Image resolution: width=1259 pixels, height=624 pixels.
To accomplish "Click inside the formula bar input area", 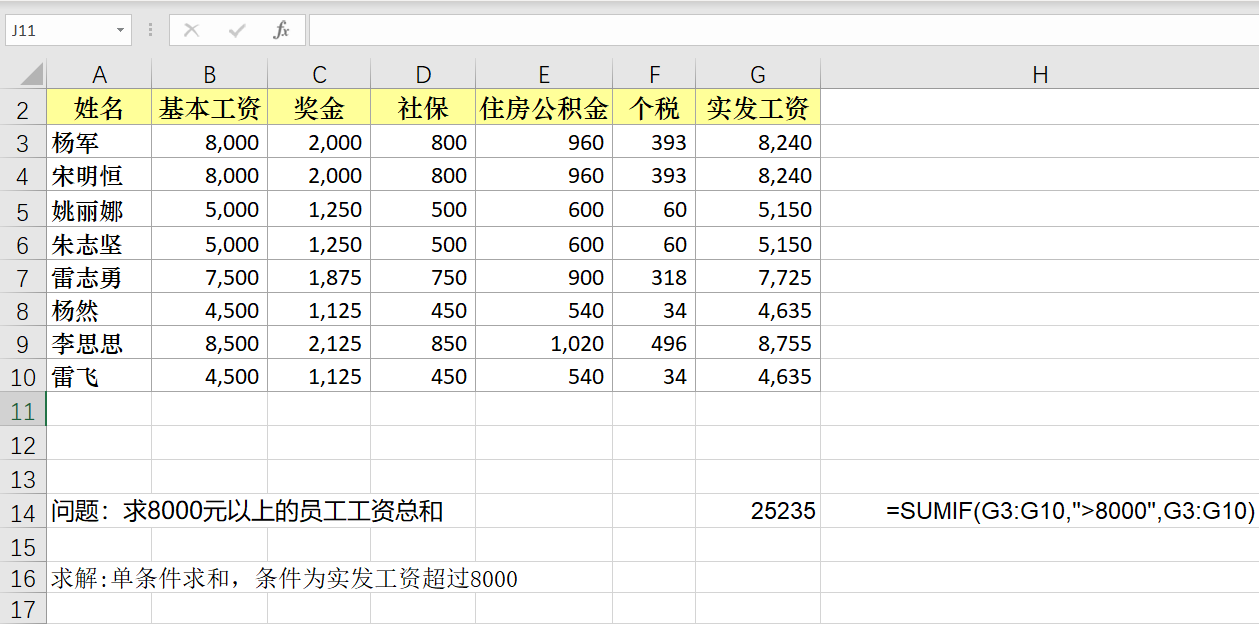I will (x=783, y=30).
